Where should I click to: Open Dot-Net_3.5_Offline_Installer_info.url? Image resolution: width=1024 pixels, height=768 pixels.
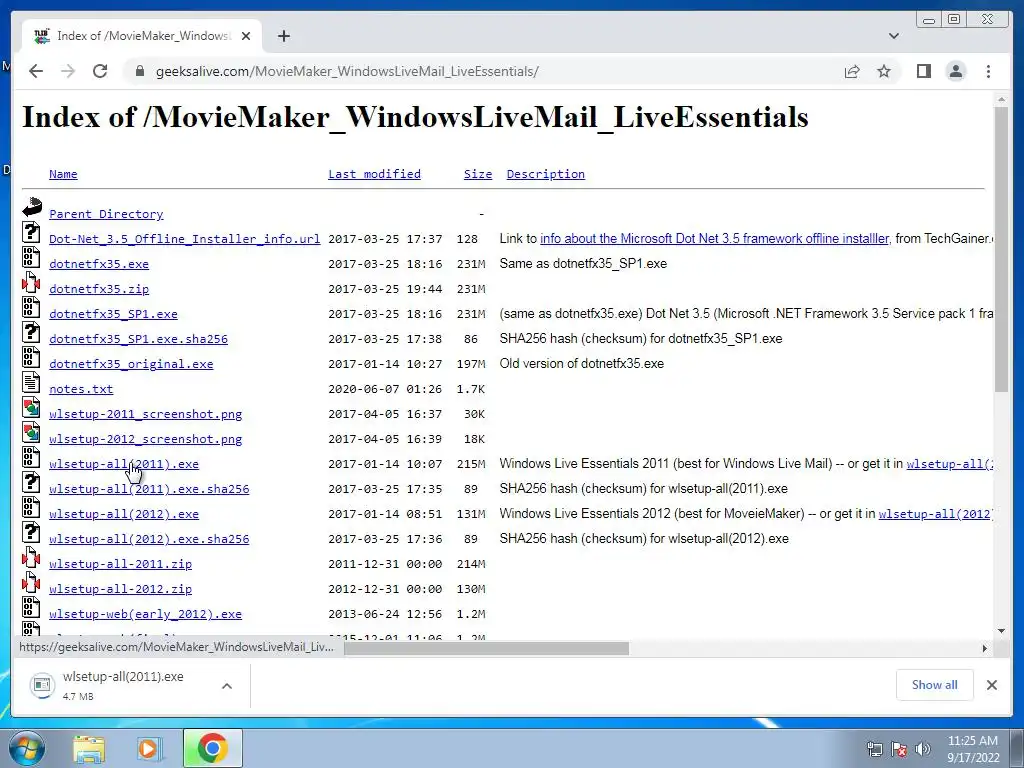point(185,239)
